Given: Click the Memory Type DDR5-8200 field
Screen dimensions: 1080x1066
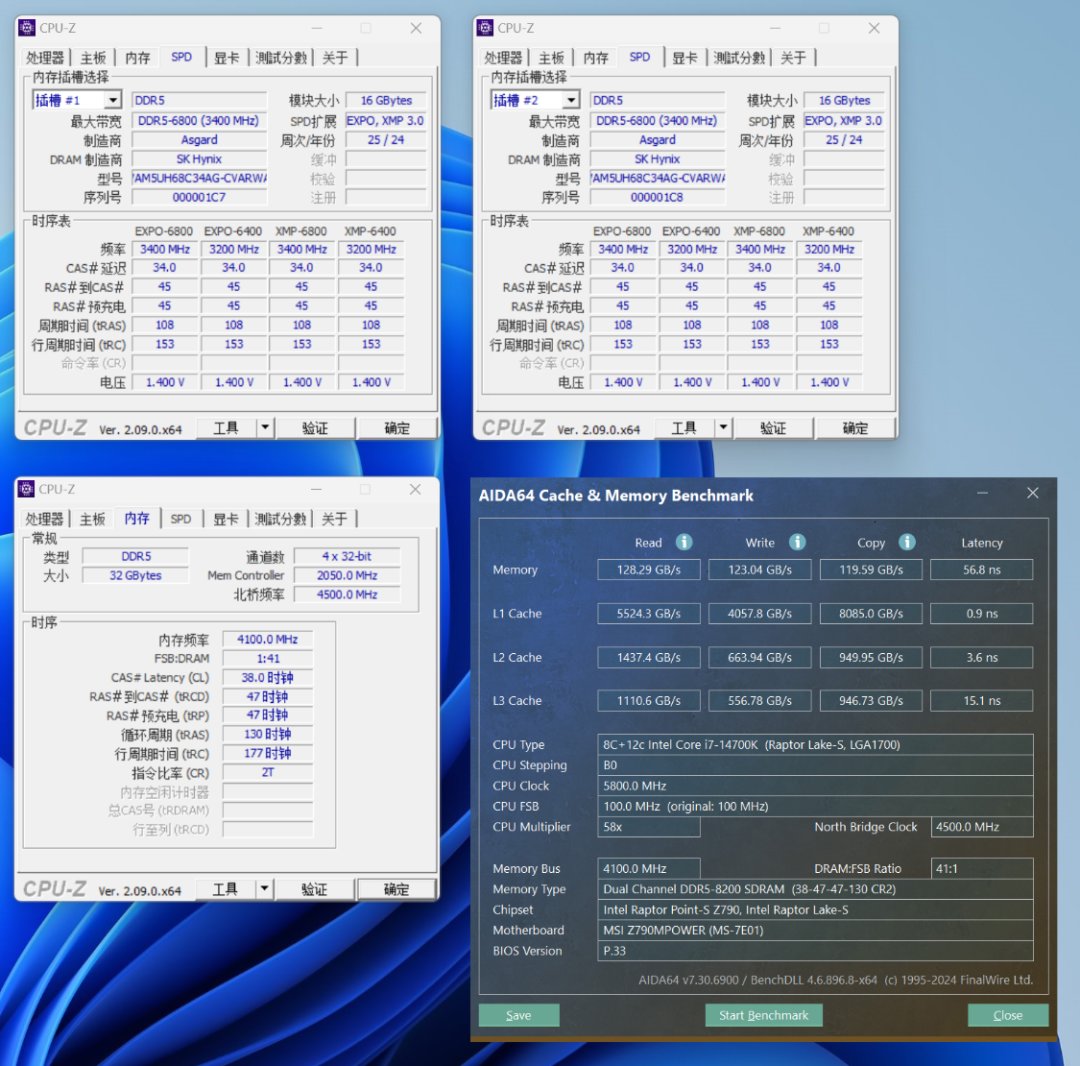Looking at the screenshot, I should (815, 889).
